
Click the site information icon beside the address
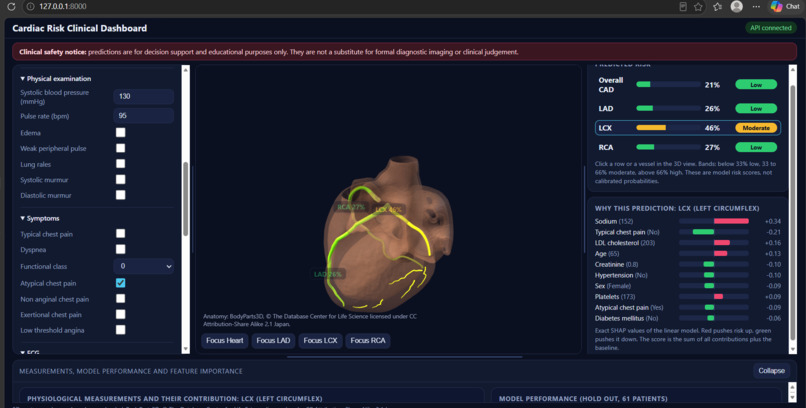click(x=30, y=7)
